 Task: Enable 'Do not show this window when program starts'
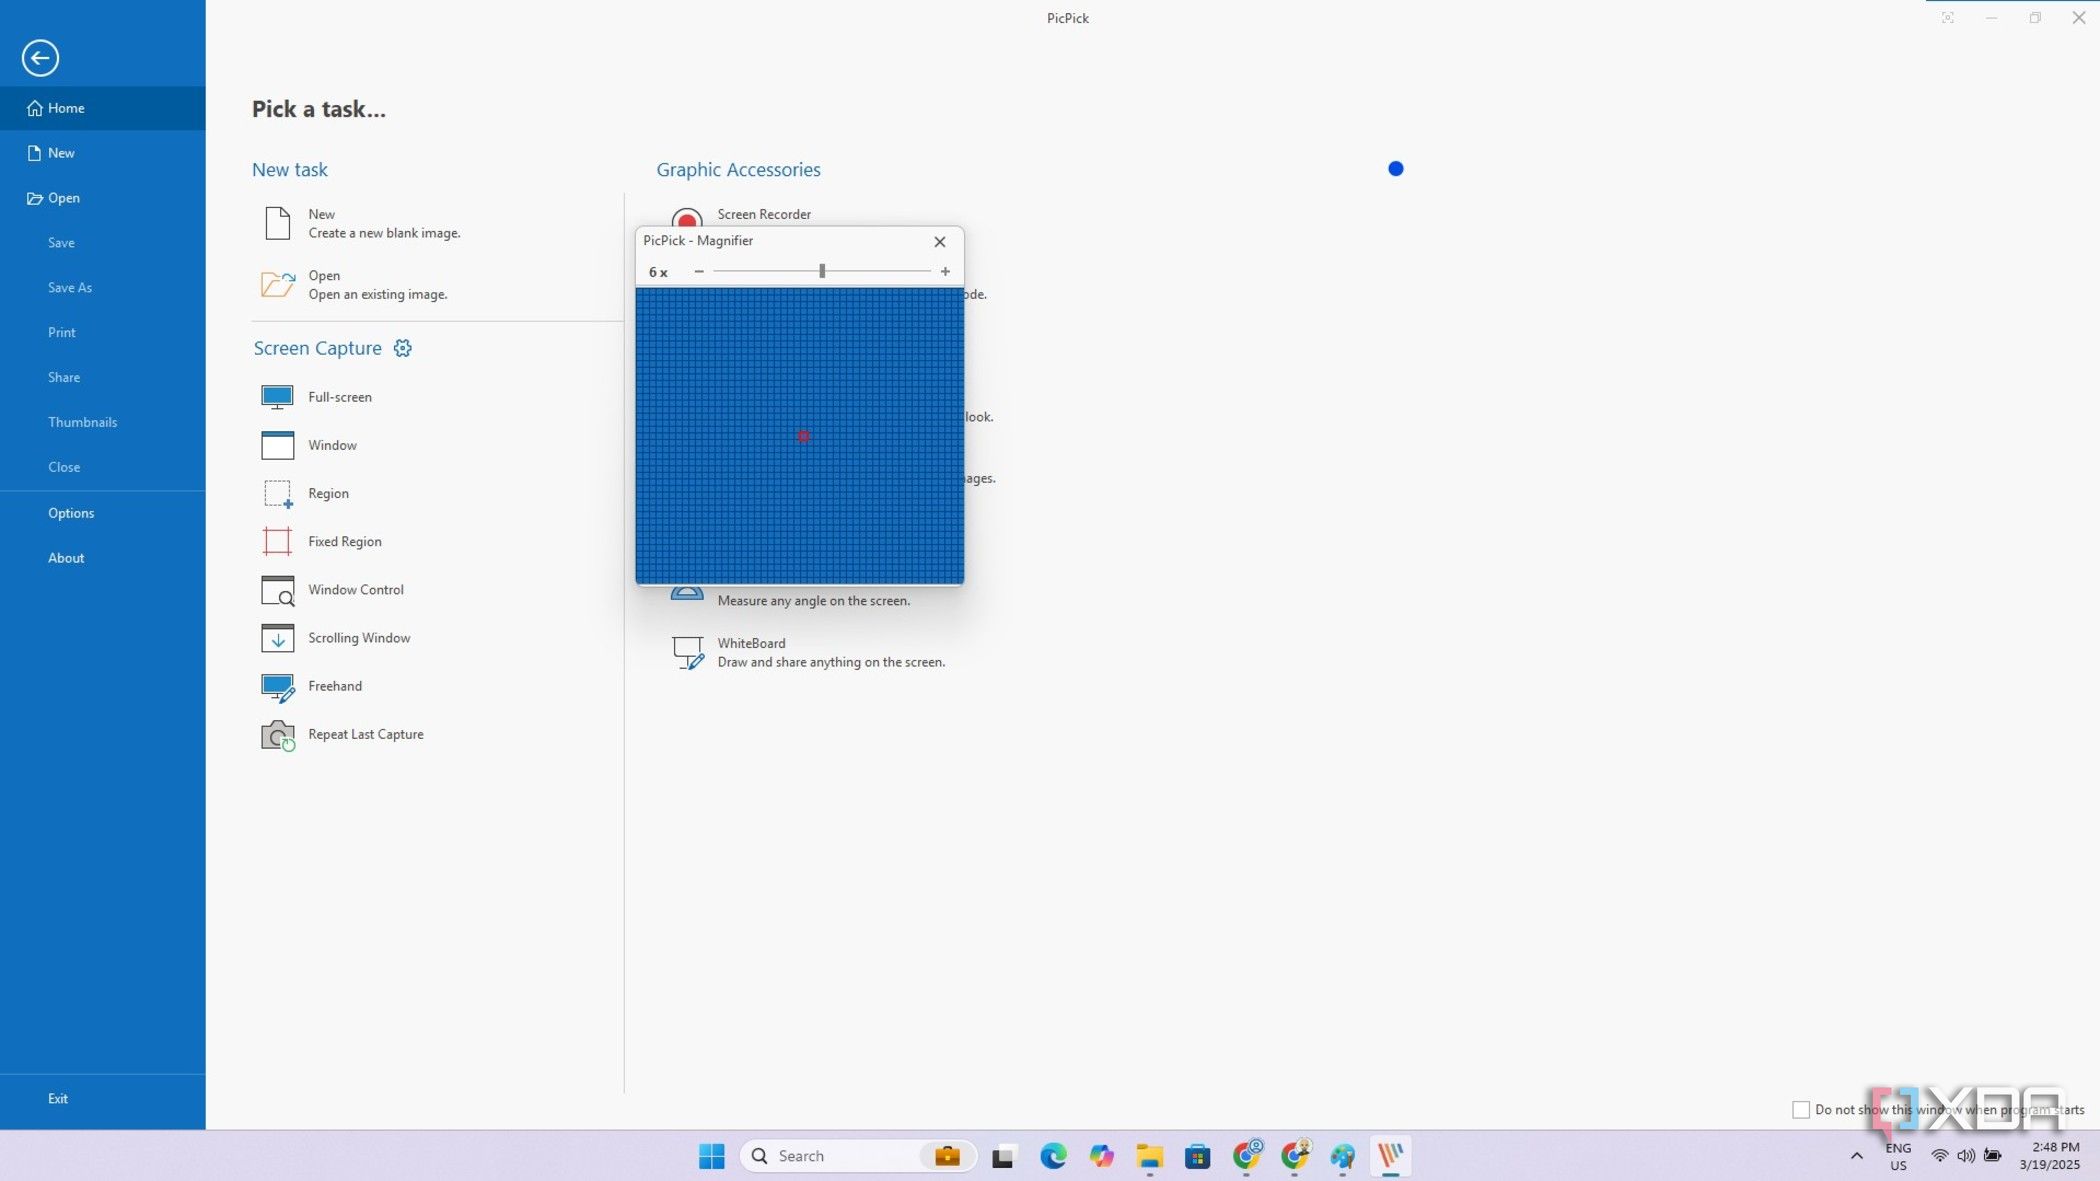[1800, 1109]
